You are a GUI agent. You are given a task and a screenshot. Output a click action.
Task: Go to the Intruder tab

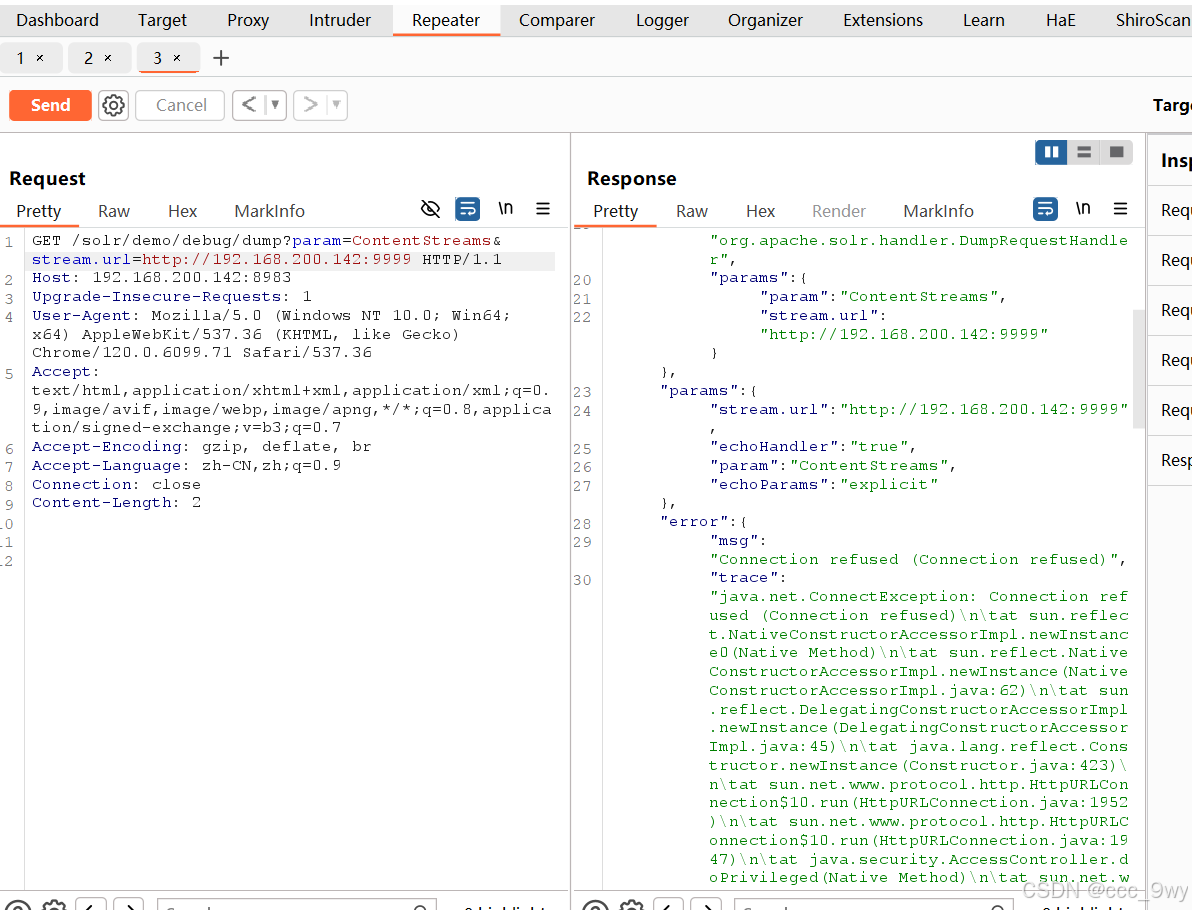(x=340, y=20)
